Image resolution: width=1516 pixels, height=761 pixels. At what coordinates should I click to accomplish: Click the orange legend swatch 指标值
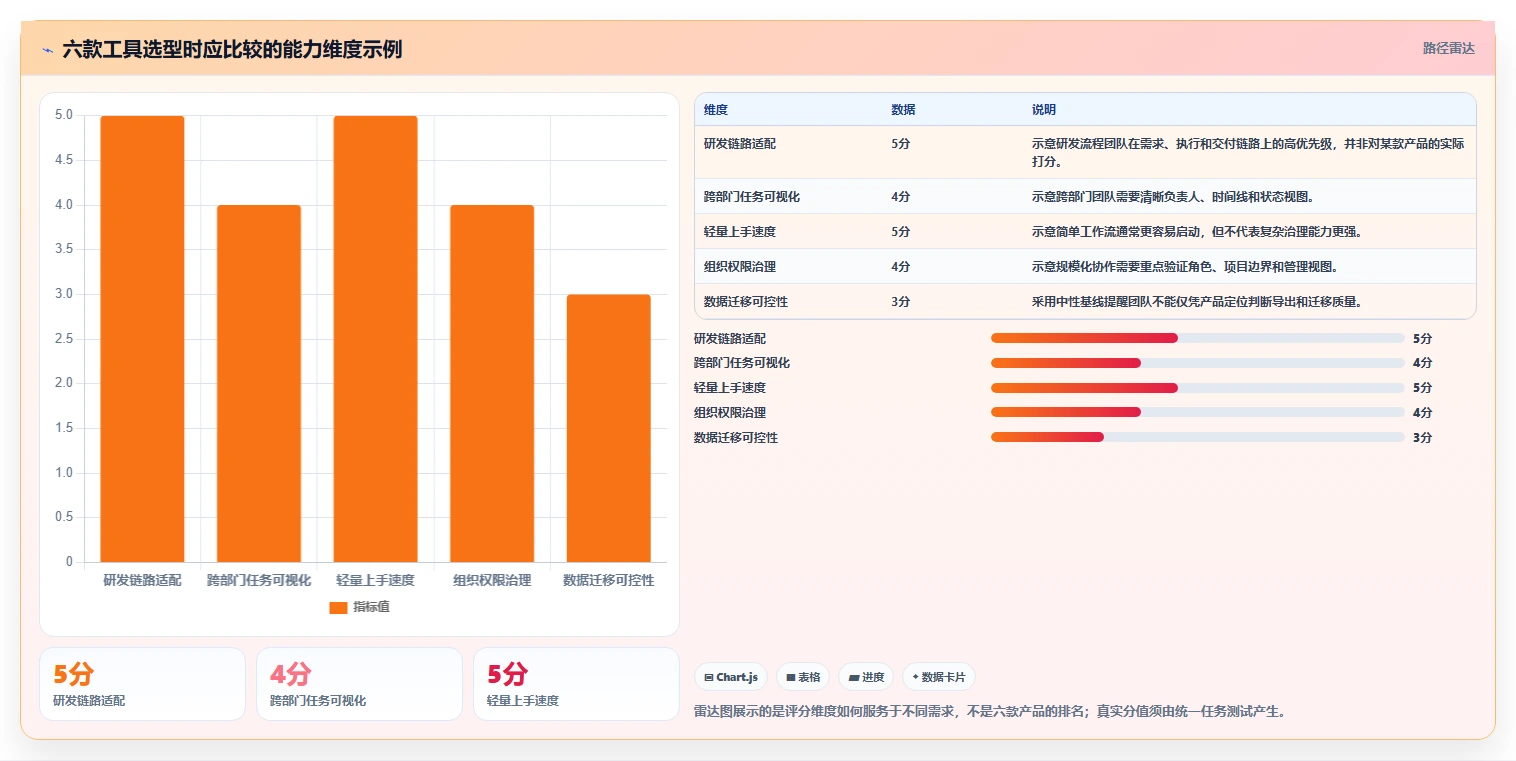338,607
